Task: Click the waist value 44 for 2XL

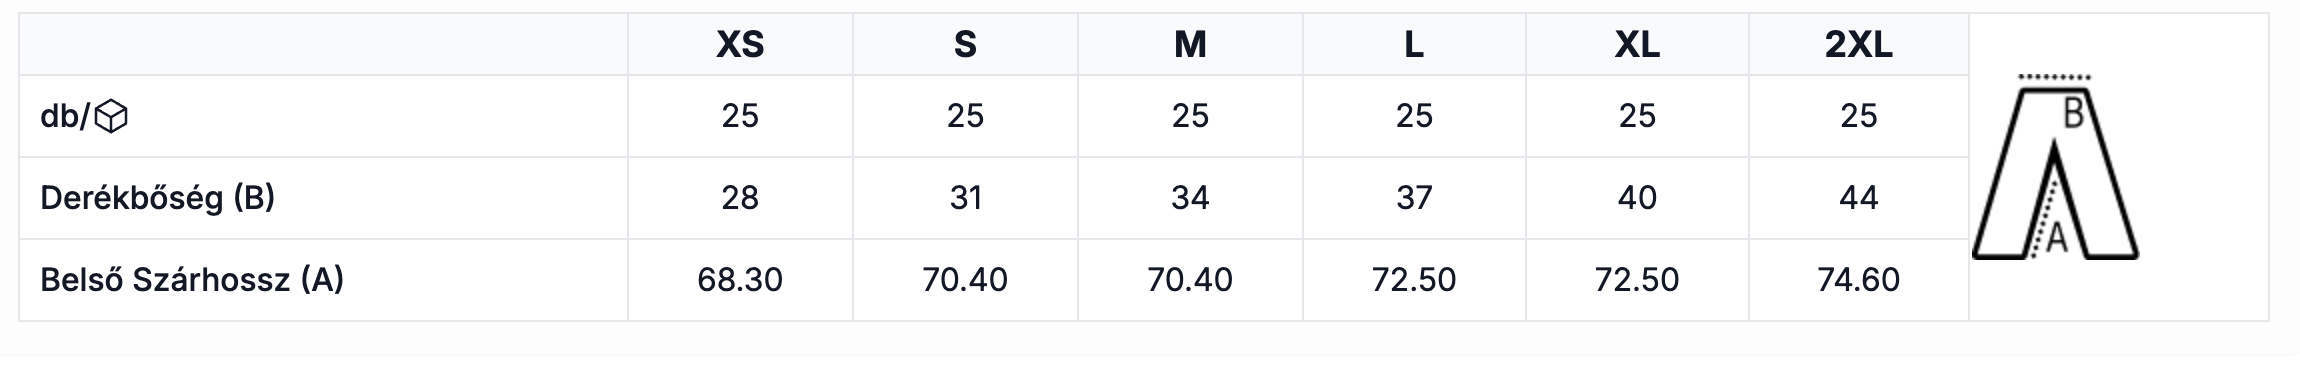Action: (1859, 198)
